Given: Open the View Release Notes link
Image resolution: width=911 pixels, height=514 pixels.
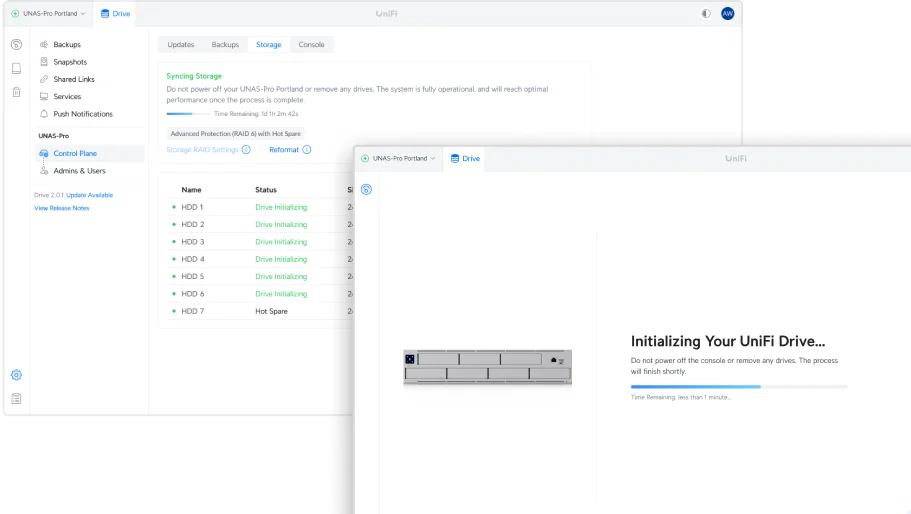Looking at the screenshot, I should (62, 208).
